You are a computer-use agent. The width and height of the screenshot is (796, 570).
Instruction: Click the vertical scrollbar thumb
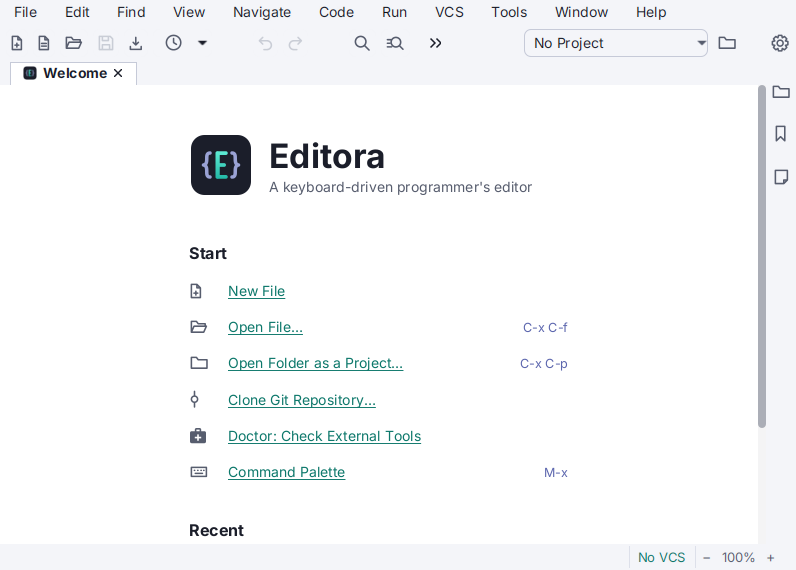click(x=761, y=256)
